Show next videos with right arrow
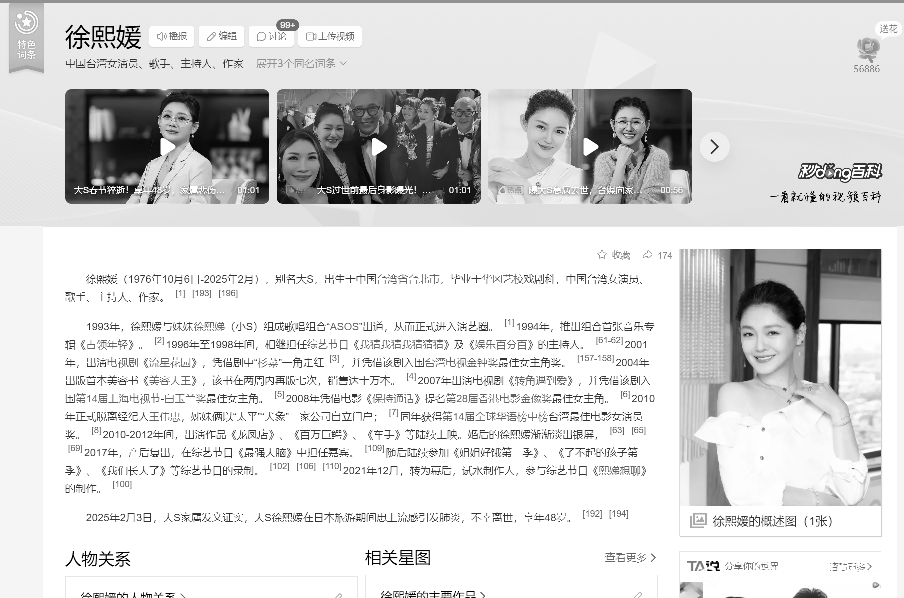904x598 pixels. pyautogui.click(x=713, y=147)
